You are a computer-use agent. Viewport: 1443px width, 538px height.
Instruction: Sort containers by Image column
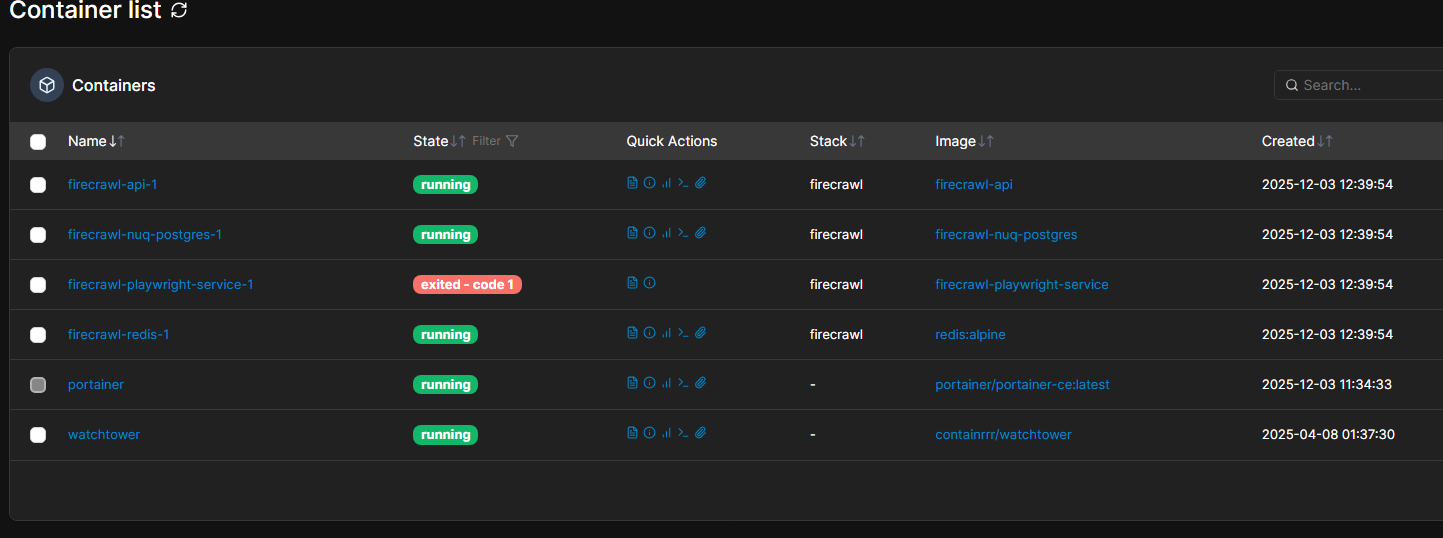click(x=964, y=141)
